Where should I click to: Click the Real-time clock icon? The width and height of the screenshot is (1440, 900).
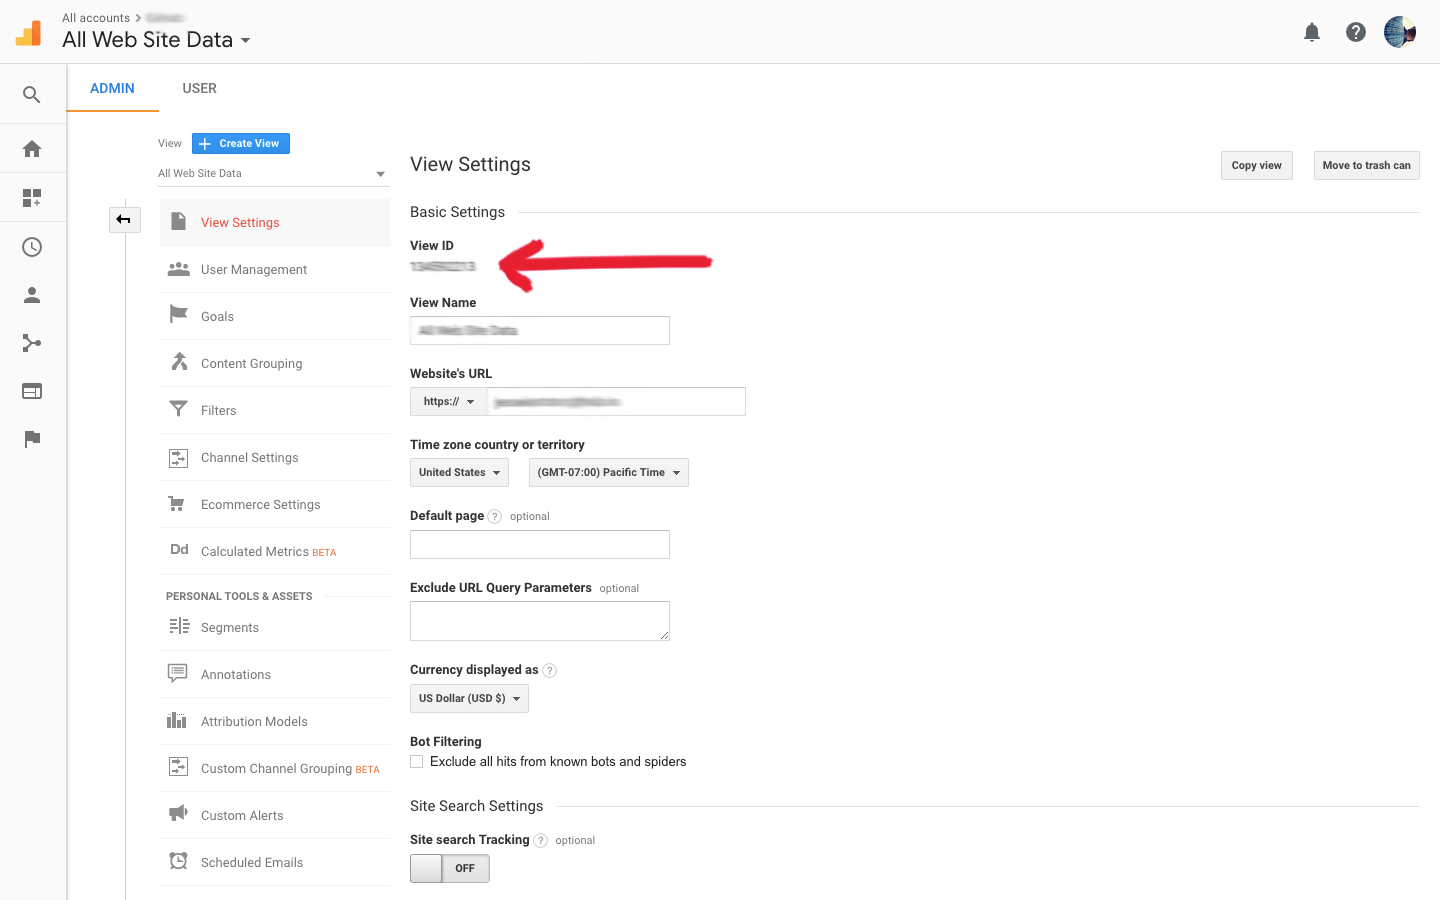click(x=32, y=247)
